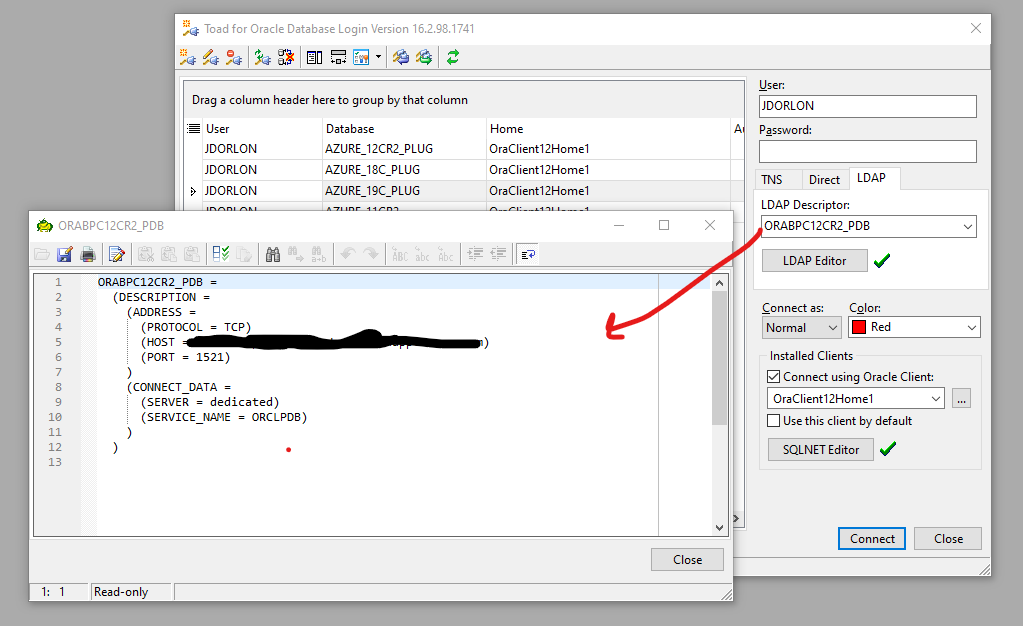1023x626 pixels.
Task: Expand the OraClient12Home1 client dropdown
Action: pyautogui.click(x=936, y=398)
